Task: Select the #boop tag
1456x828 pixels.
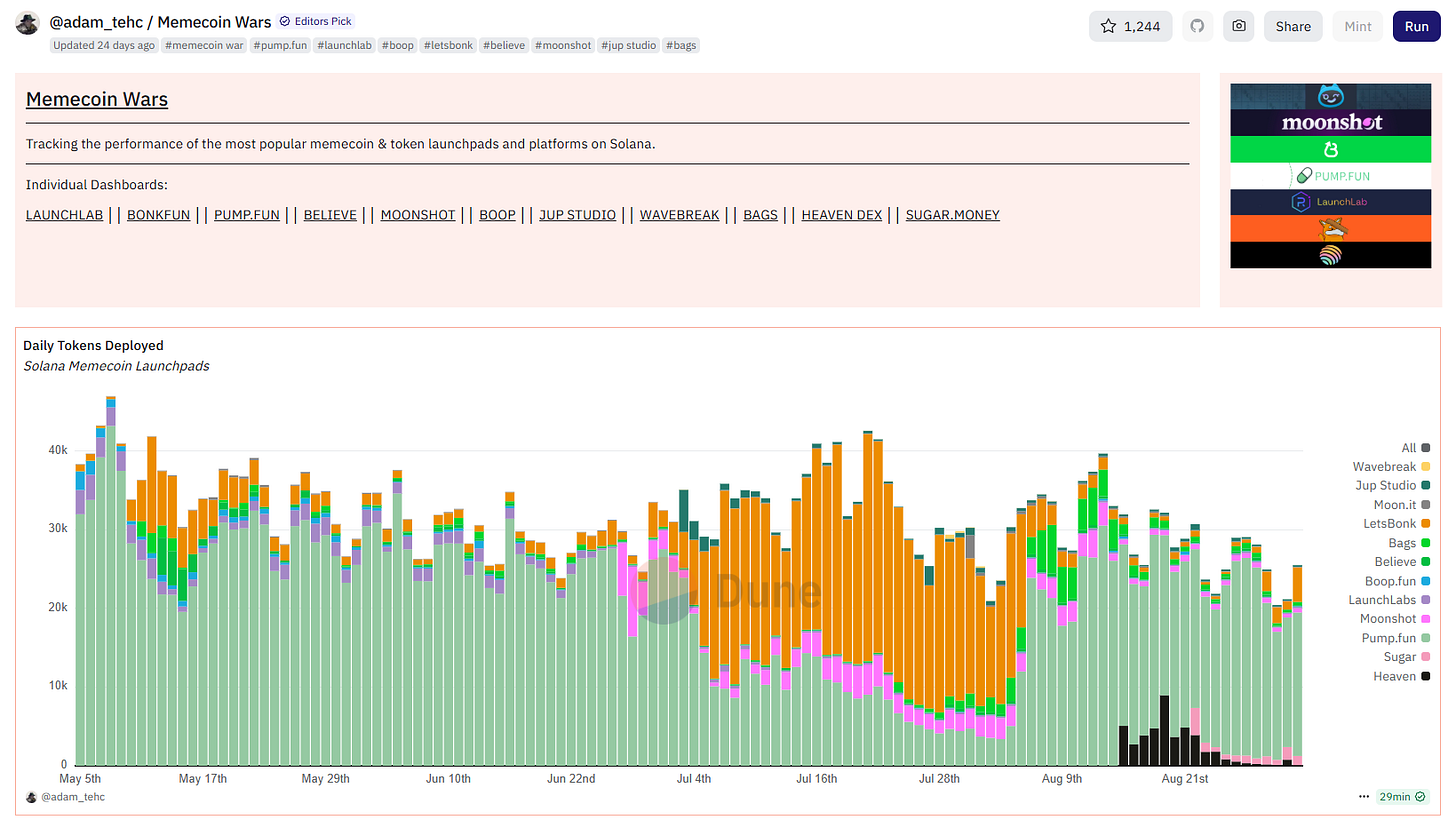Action: (x=397, y=45)
